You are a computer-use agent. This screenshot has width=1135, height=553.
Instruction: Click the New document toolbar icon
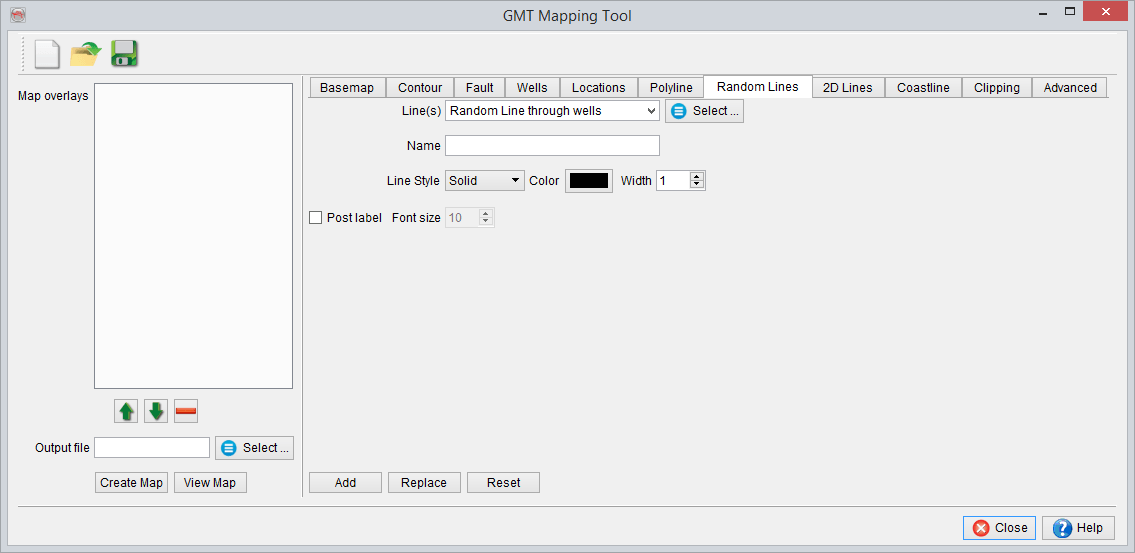(x=47, y=54)
